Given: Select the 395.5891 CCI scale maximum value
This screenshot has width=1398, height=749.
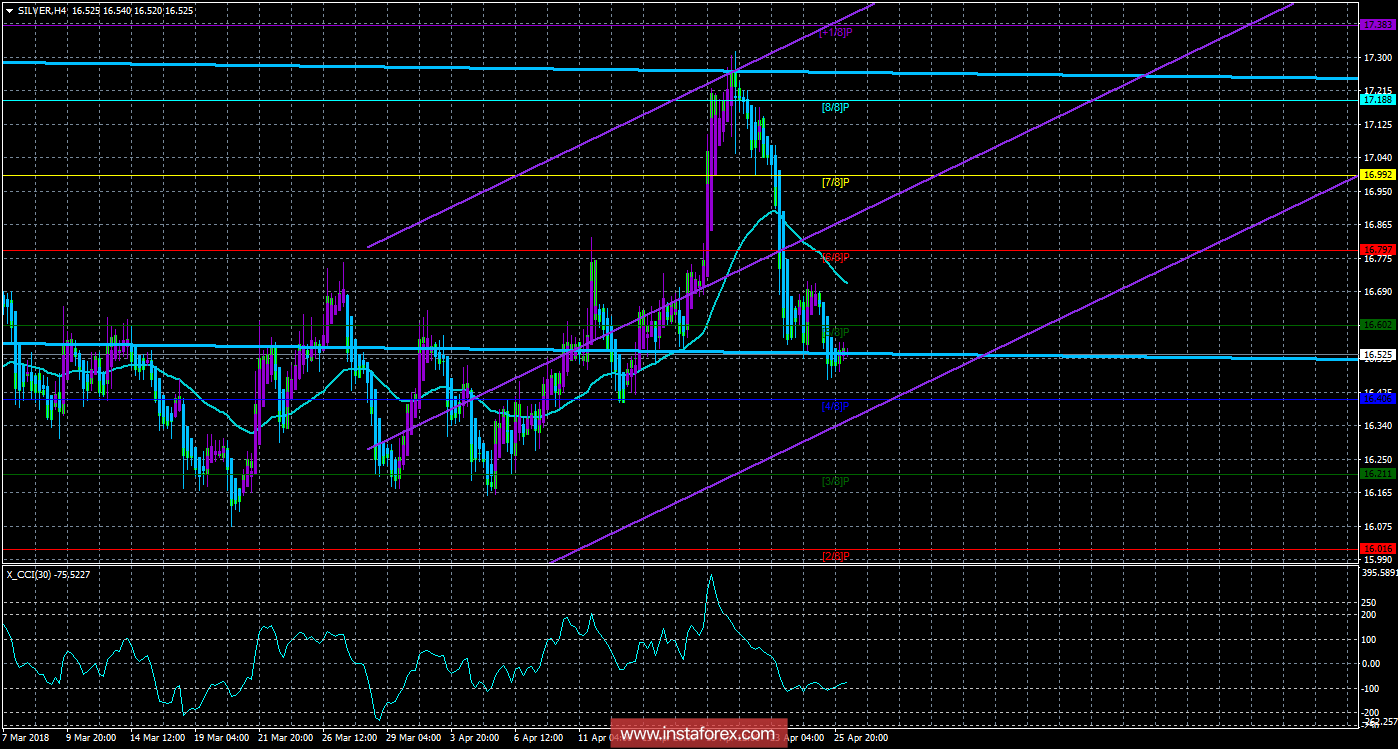Looking at the screenshot, I should click(1379, 573).
